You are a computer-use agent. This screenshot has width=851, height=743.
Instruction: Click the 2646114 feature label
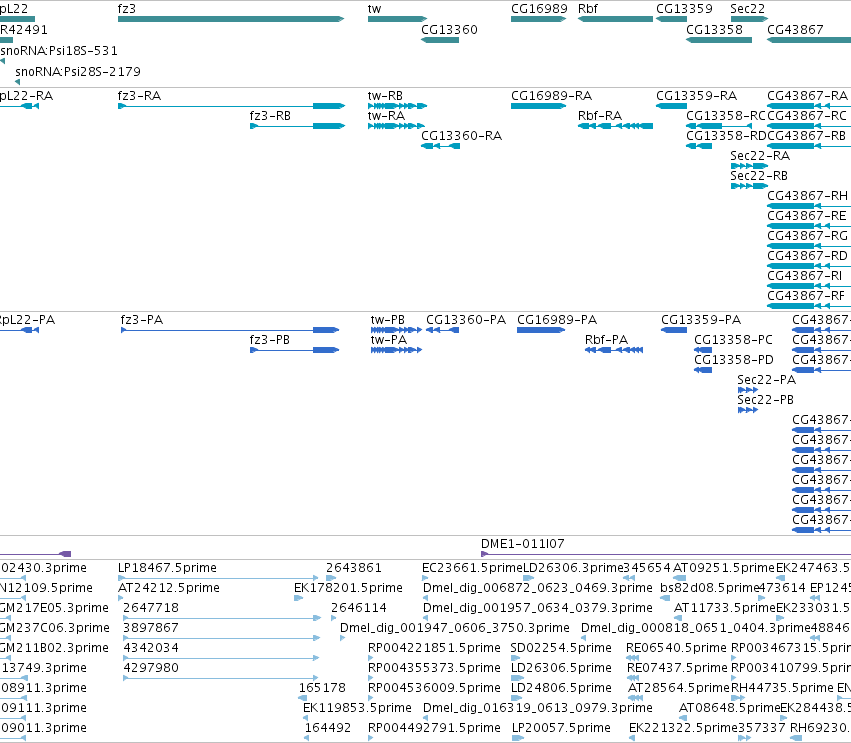point(359,608)
